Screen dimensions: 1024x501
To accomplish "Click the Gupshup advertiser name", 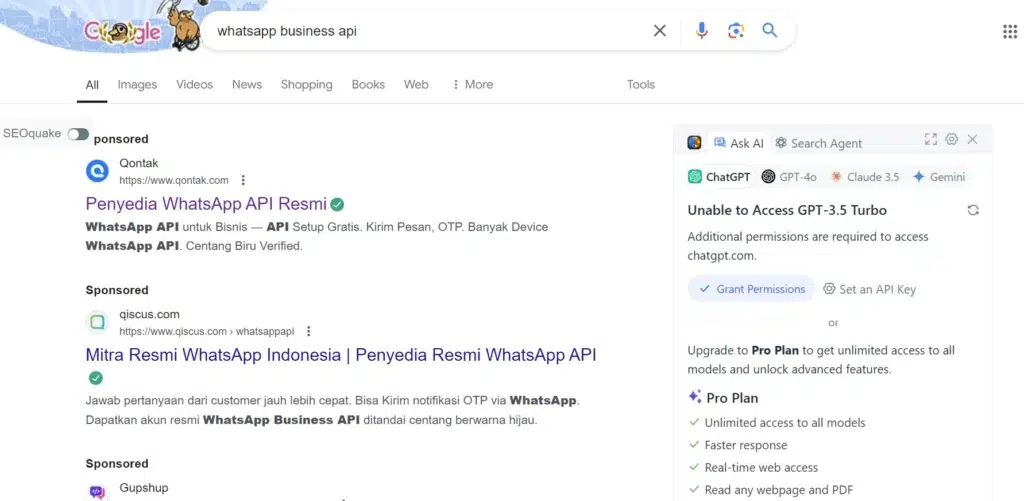I will pyautogui.click(x=144, y=488).
